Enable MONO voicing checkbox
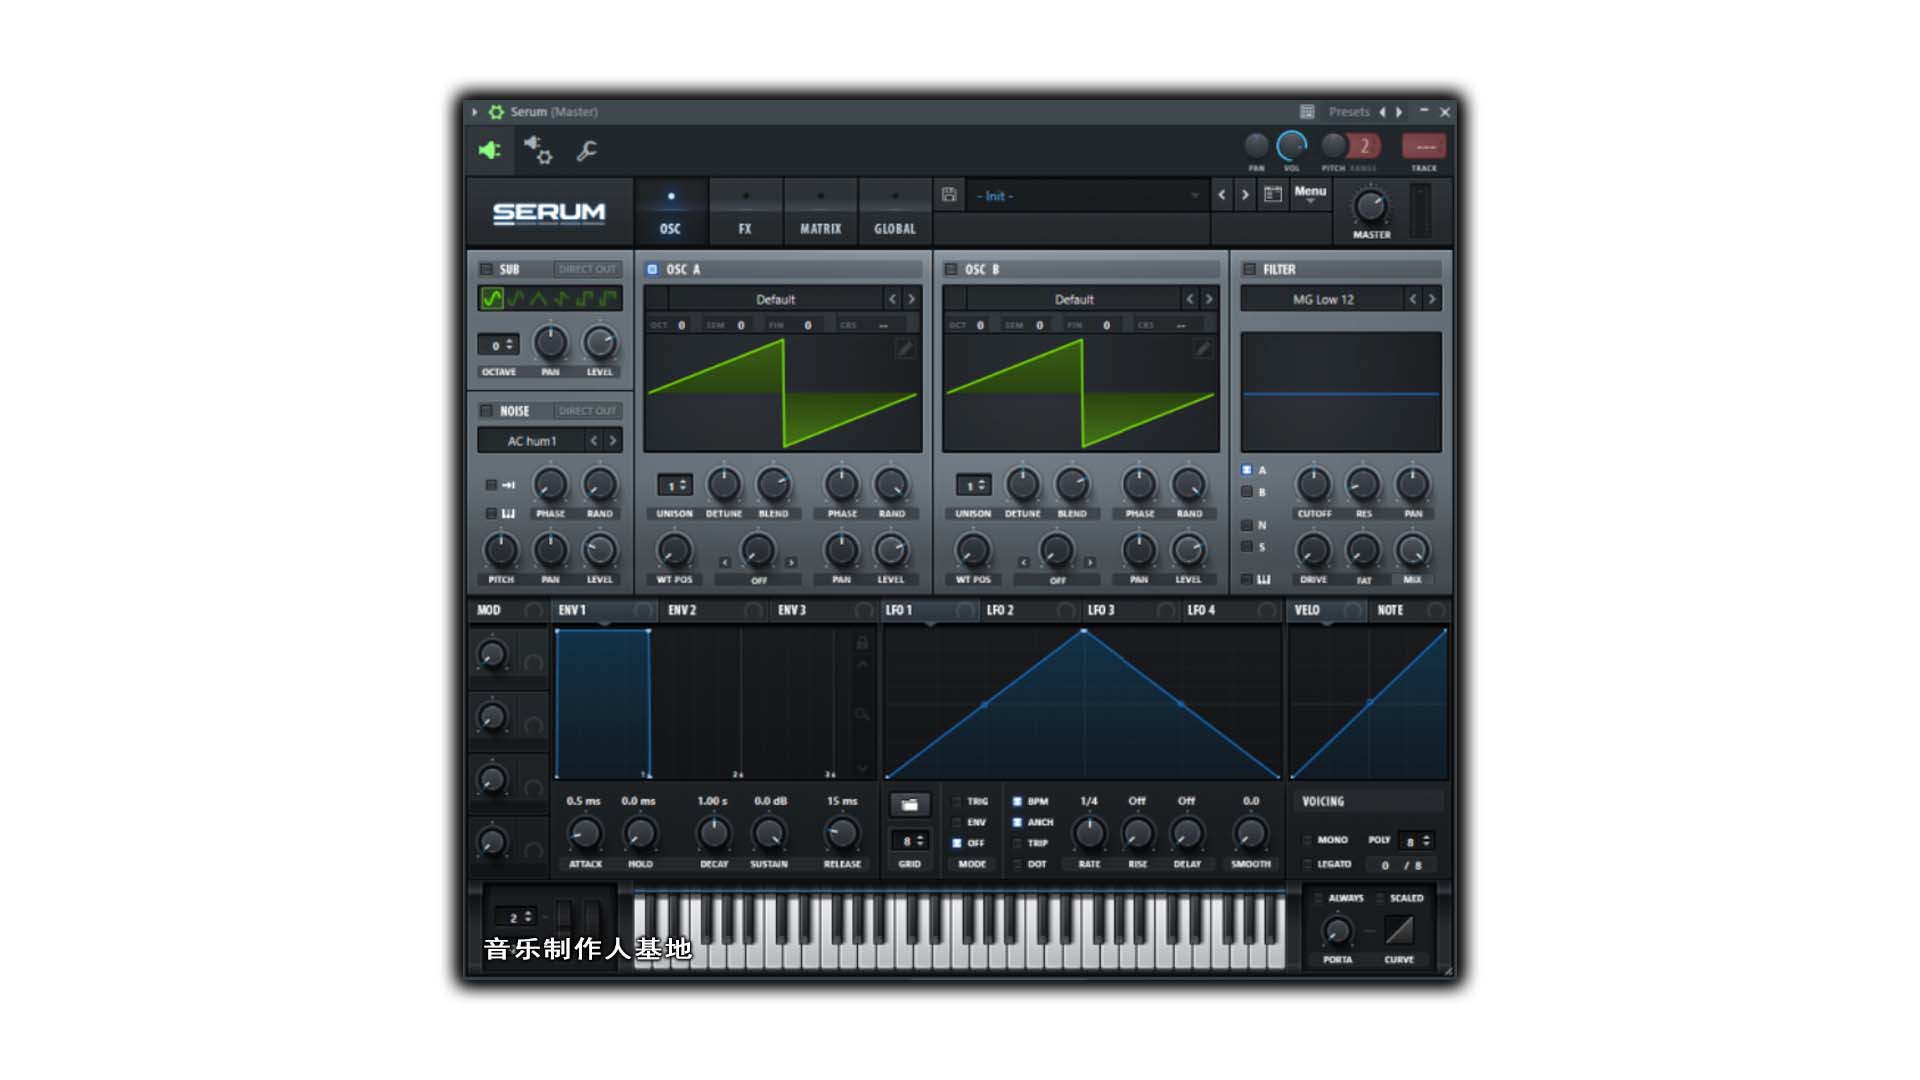Screen dimensions: 1920x1080 point(1307,840)
